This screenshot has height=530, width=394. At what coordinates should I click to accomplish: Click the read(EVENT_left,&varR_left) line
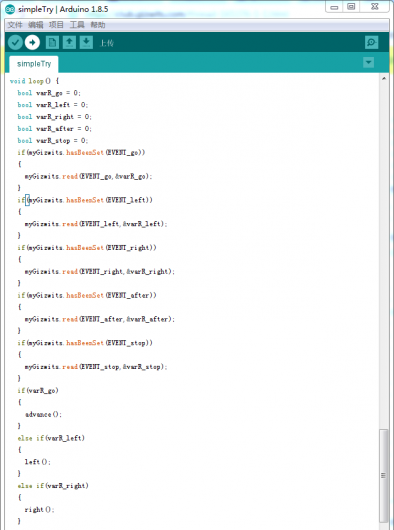click(96, 224)
